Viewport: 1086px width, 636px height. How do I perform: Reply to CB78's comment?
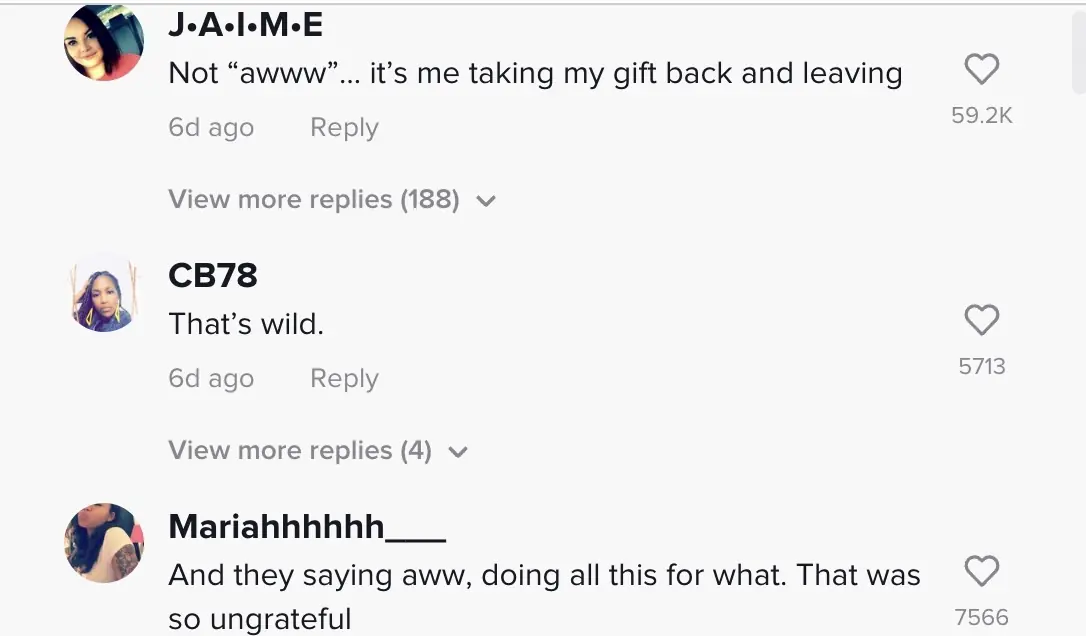point(343,378)
